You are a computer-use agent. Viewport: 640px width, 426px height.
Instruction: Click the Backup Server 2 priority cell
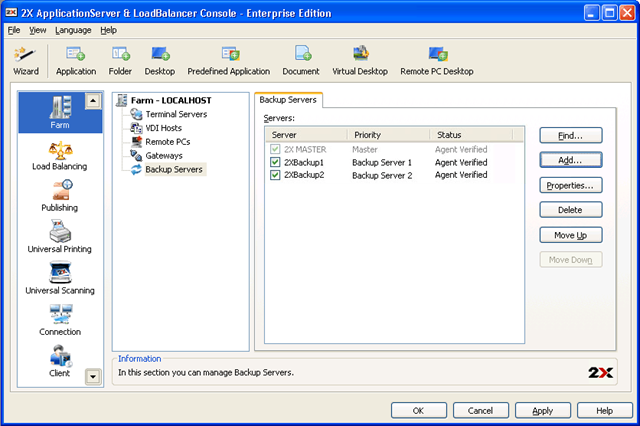382,175
